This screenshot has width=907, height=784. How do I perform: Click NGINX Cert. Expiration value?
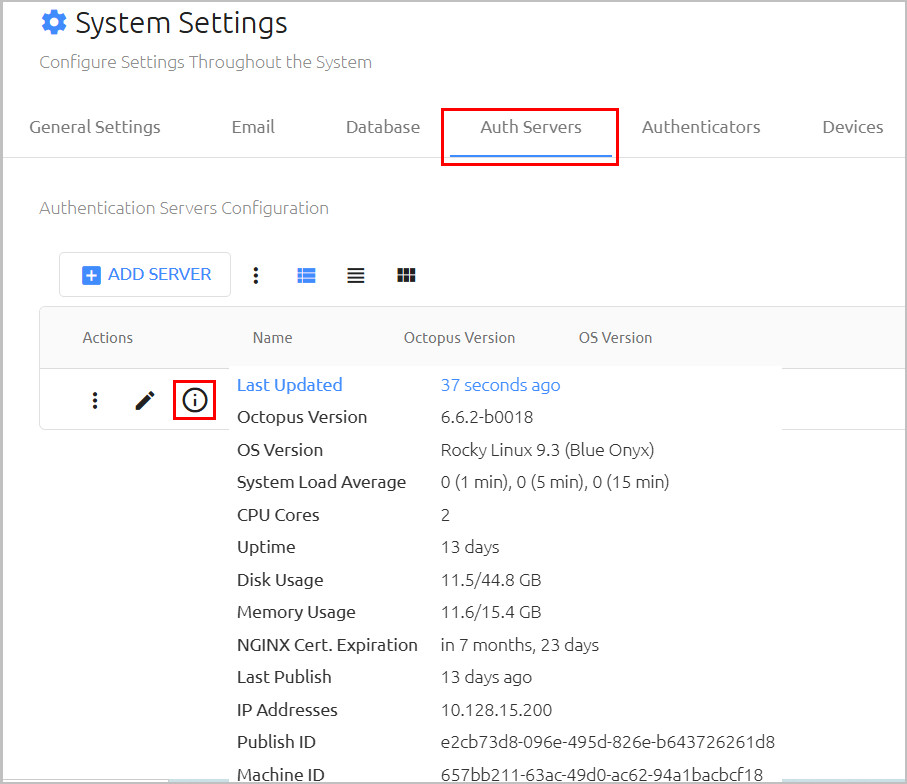pos(519,645)
